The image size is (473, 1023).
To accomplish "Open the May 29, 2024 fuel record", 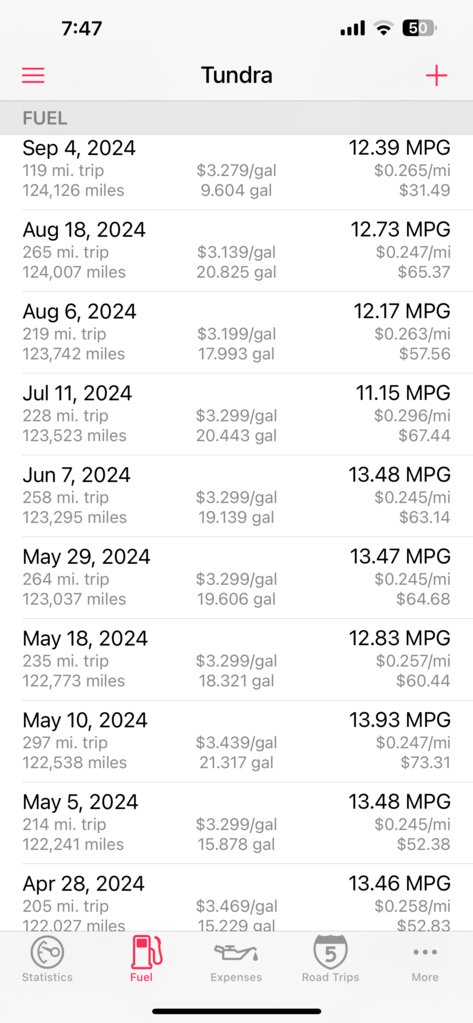I will [x=236, y=578].
